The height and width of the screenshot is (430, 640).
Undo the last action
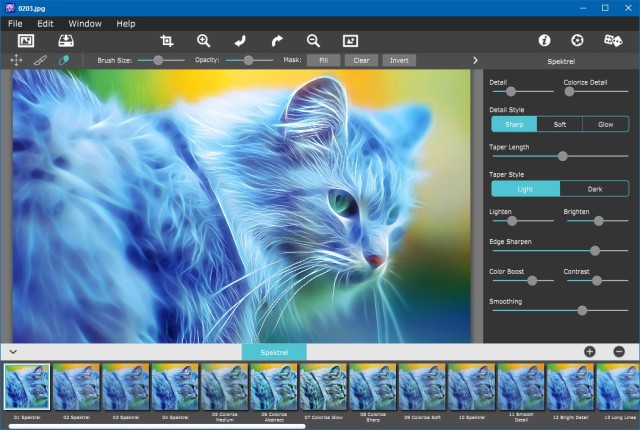click(240, 41)
